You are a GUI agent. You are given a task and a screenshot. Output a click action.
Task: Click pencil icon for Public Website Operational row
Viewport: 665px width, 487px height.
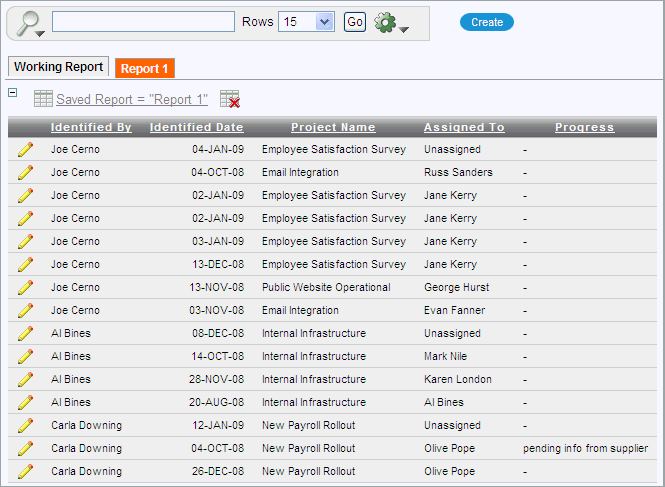click(25, 288)
